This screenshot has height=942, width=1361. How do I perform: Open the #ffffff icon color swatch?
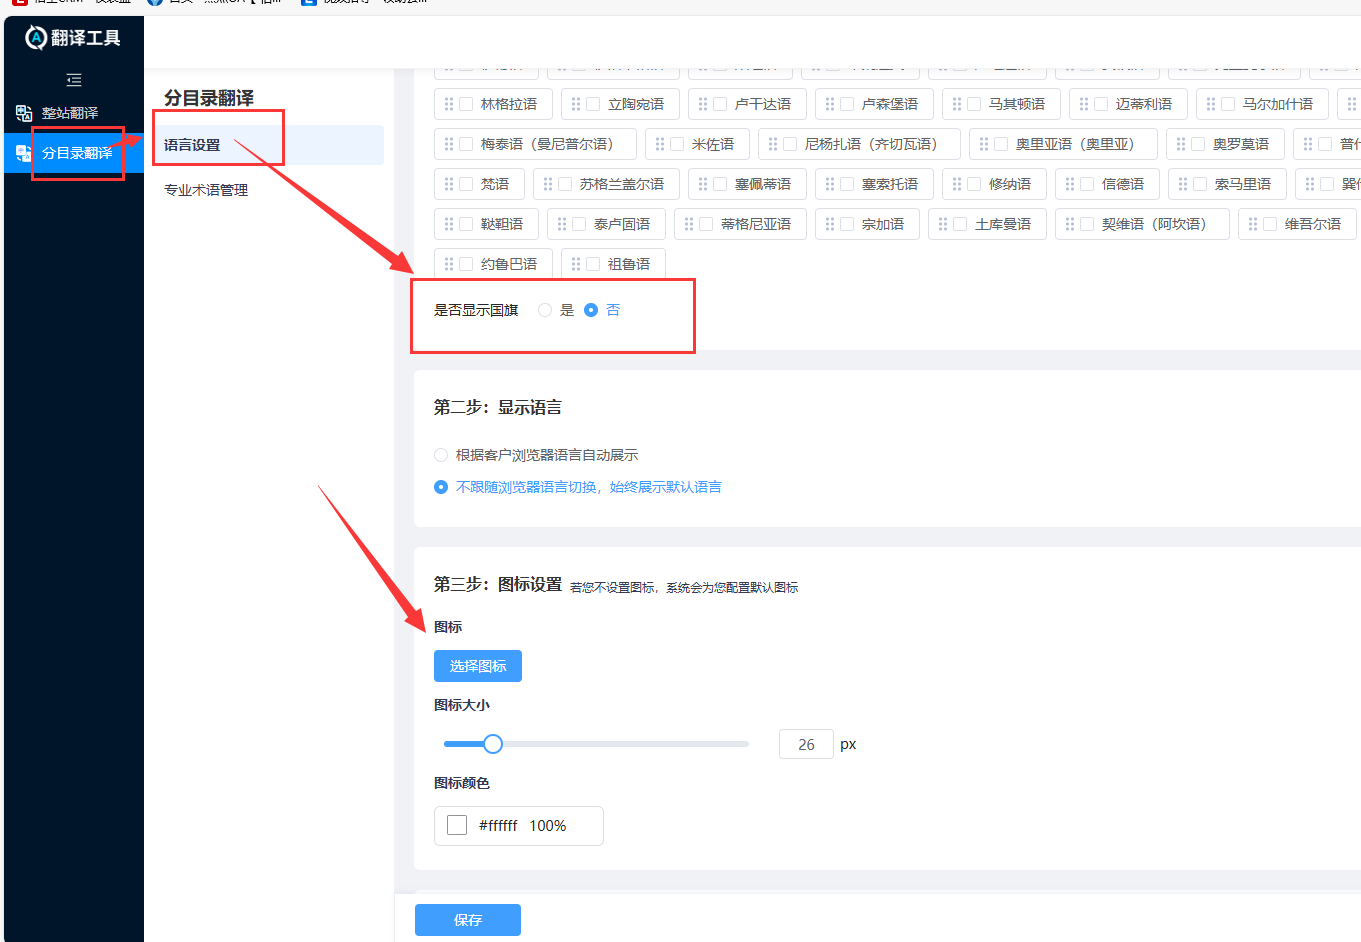[x=457, y=824]
